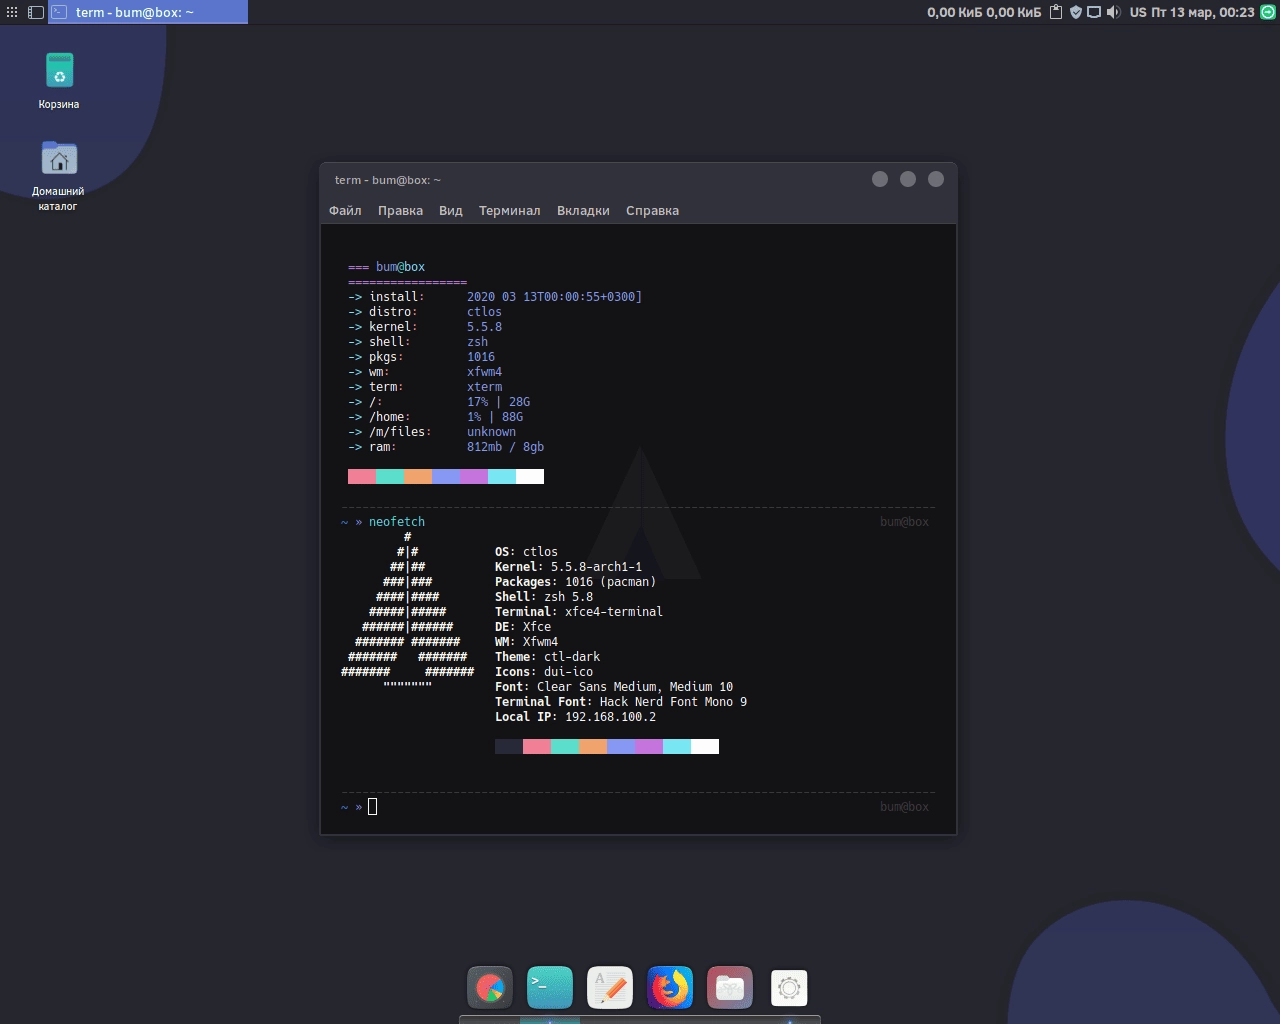This screenshot has height=1024, width=1280.
Task: Click the neofetch command text
Action: click(397, 522)
